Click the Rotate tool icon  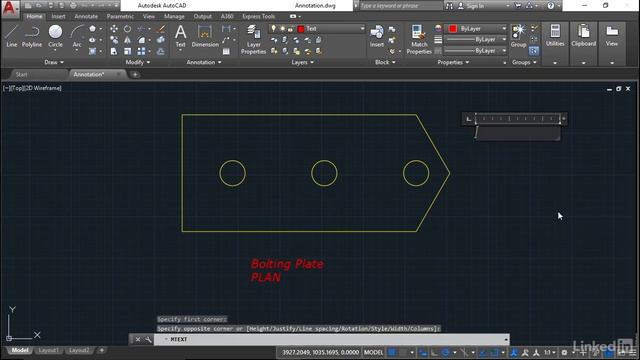pyautogui.click(x=127, y=29)
